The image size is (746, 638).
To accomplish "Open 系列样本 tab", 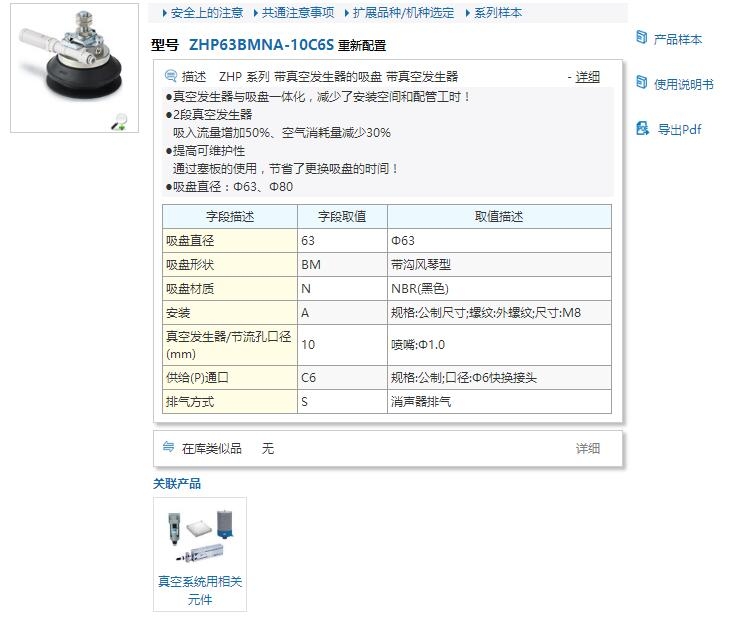I will coord(498,13).
